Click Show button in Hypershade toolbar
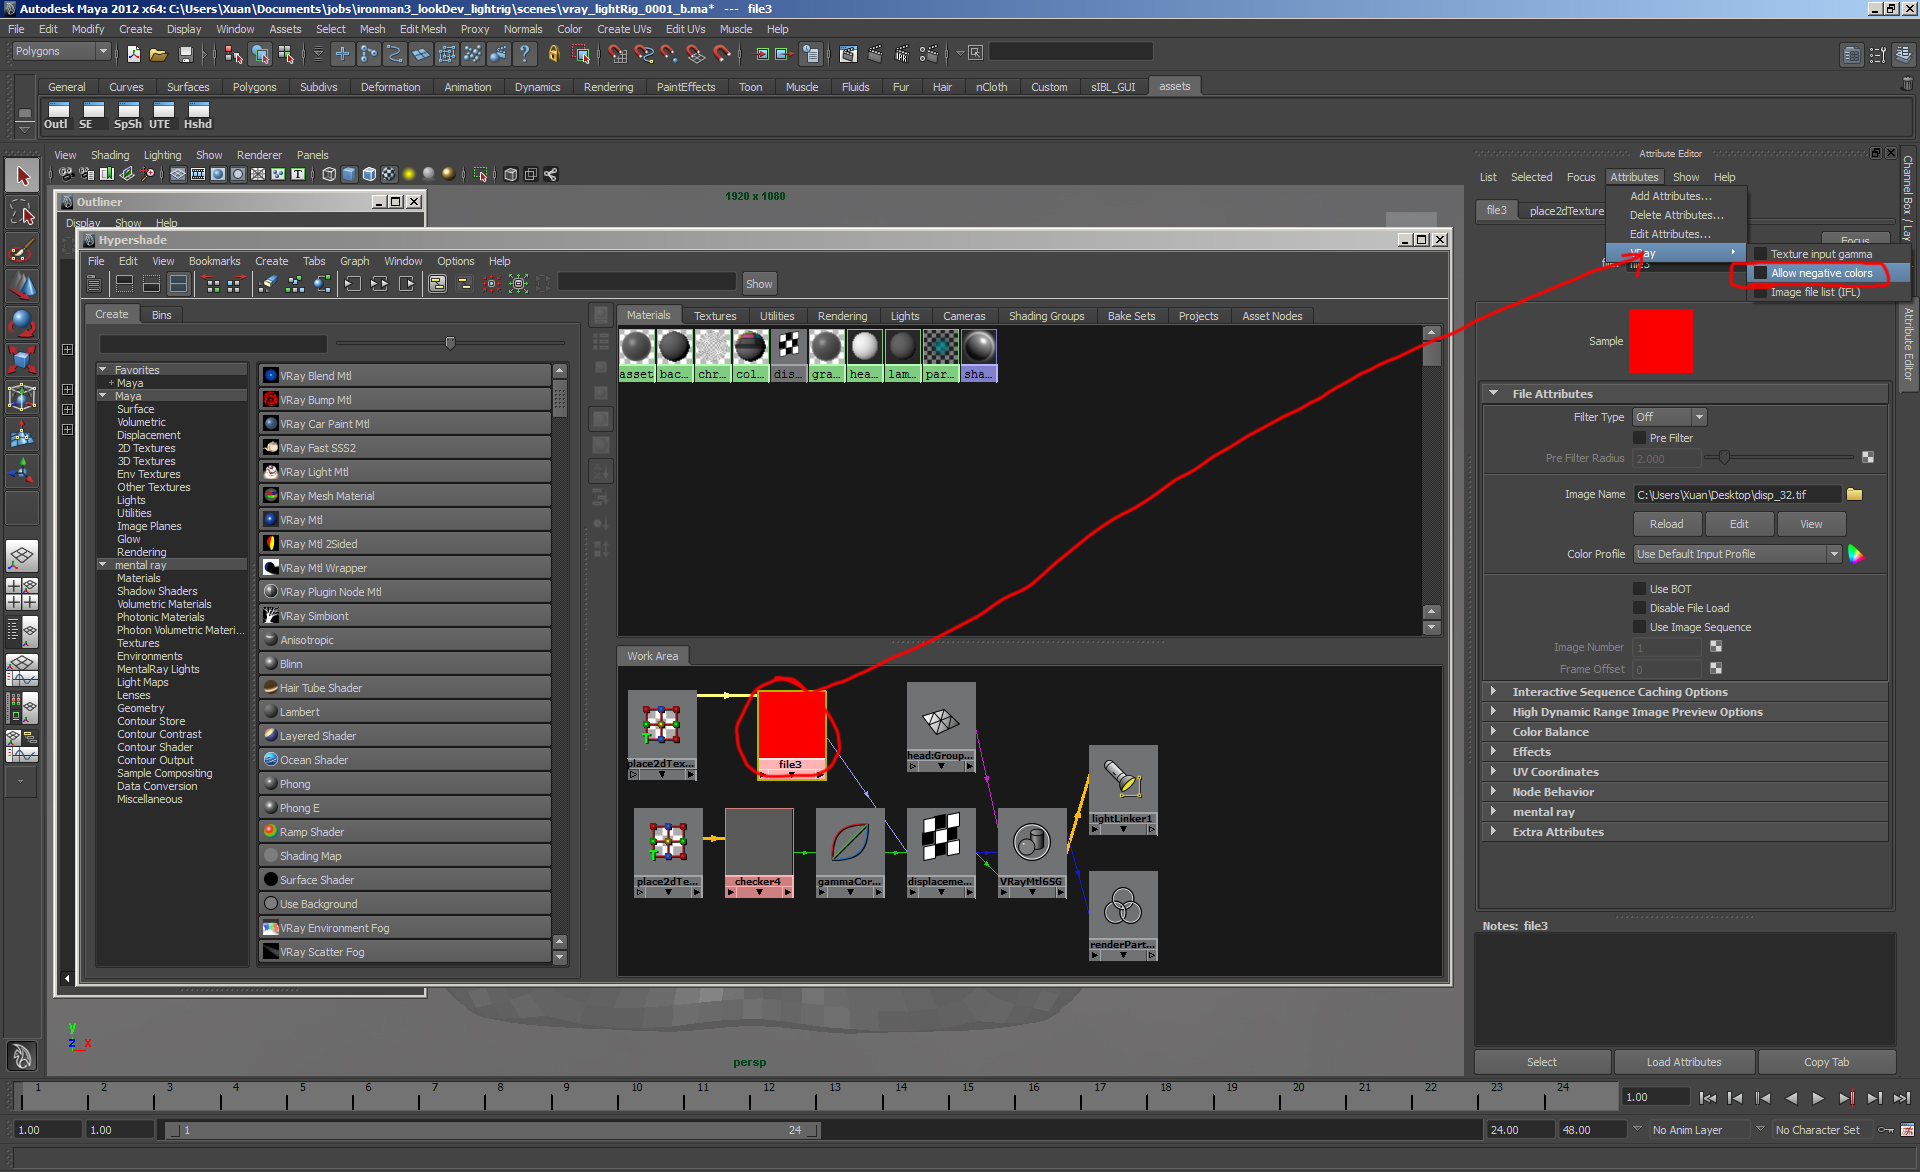Image resolution: width=1920 pixels, height=1172 pixels. 759,284
